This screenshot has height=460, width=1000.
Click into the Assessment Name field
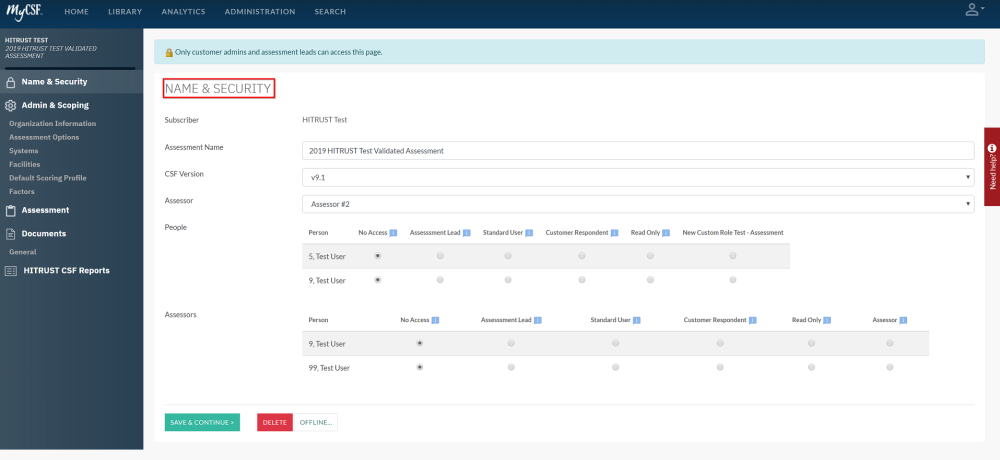pyautogui.click(x=638, y=151)
